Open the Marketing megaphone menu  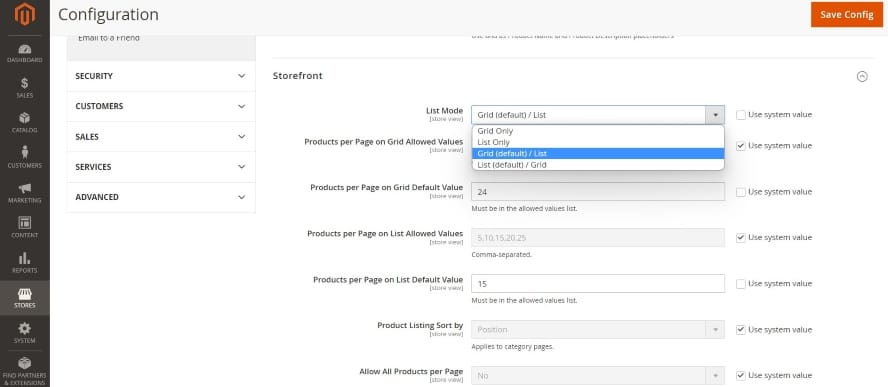[24, 193]
